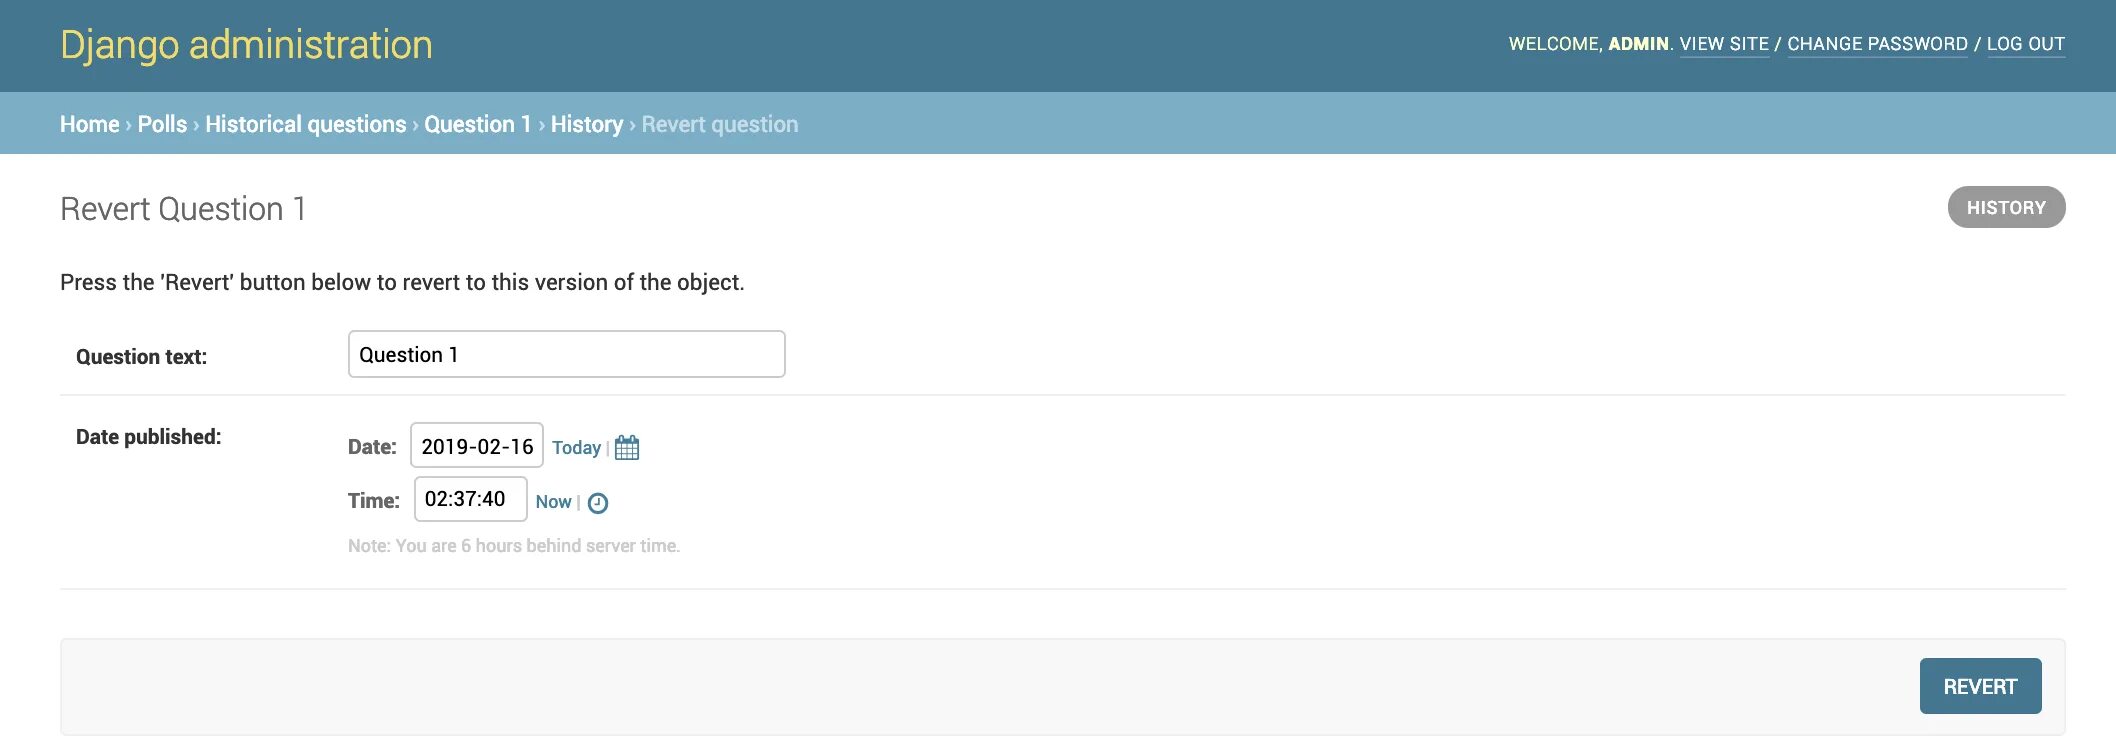Viewport: 2116px width, 750px height.
Task: Click into the Date input field
Action: pos(476,446)
